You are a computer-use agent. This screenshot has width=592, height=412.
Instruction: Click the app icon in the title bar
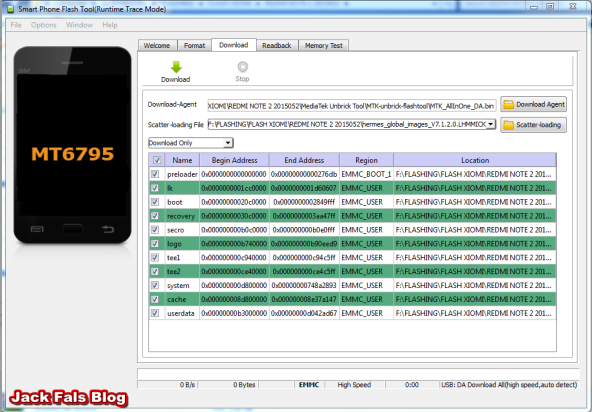point(10,9)
